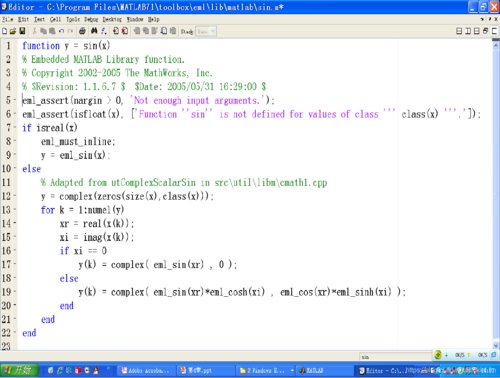Click 'for k = 1:numel(y)' line

click(x=82, y=210)
